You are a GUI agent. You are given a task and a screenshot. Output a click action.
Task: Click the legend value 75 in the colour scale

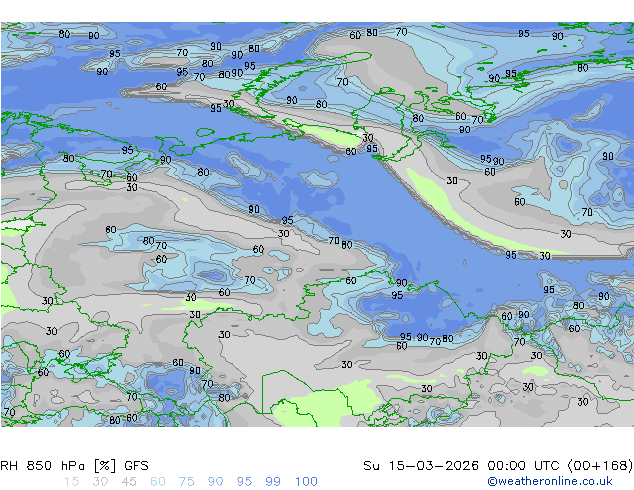pos(186,482)
